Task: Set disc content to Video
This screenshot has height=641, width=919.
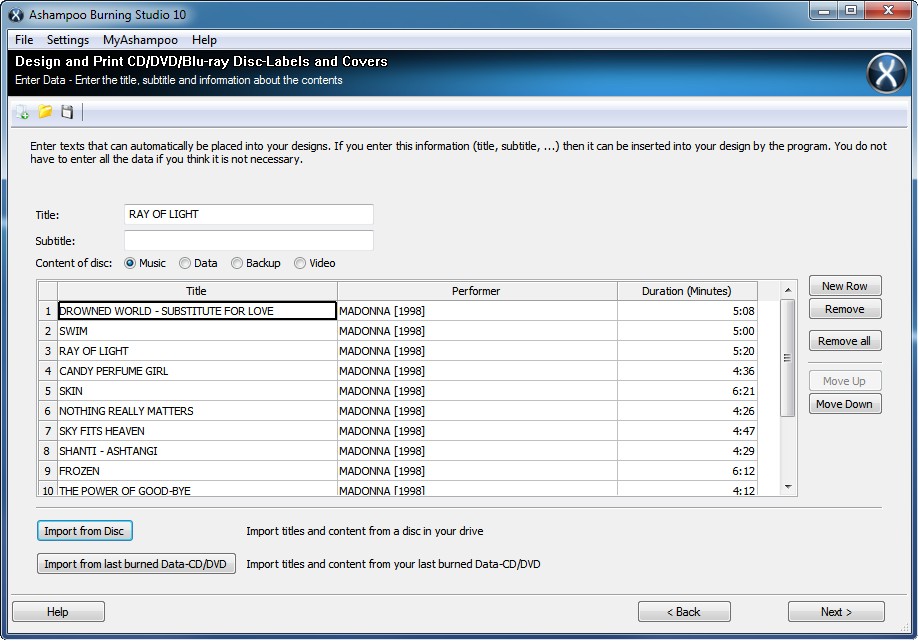Action: (300, 264)
